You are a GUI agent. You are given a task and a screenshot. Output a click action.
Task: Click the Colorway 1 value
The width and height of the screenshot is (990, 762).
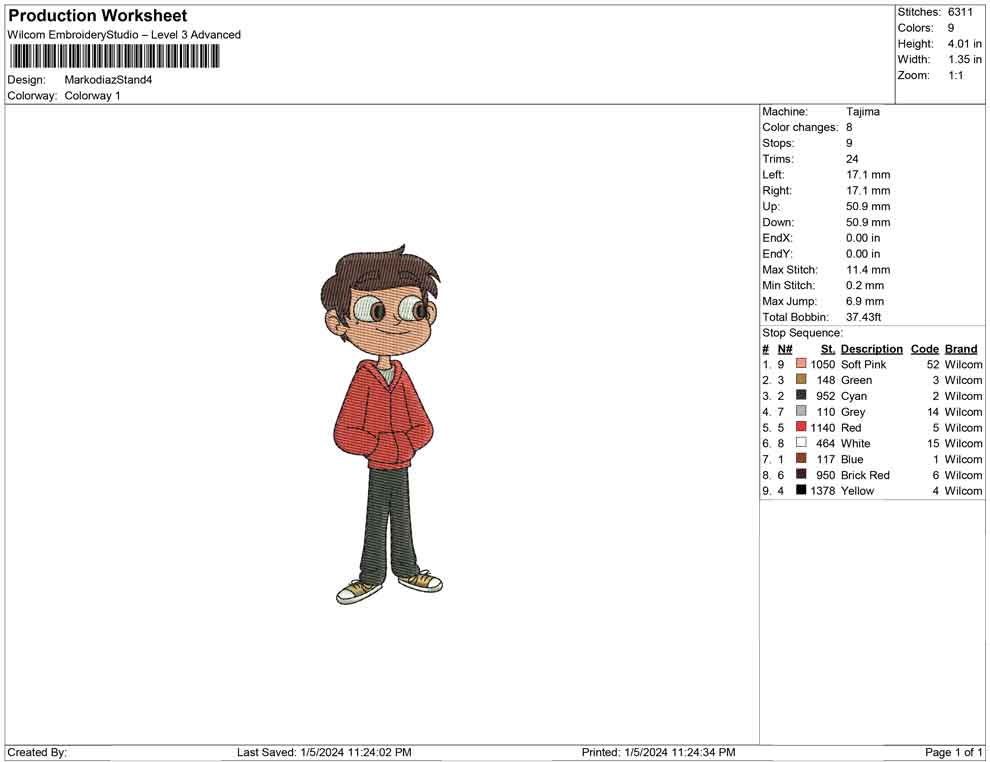pyautogui.click(x=92, y=96)
